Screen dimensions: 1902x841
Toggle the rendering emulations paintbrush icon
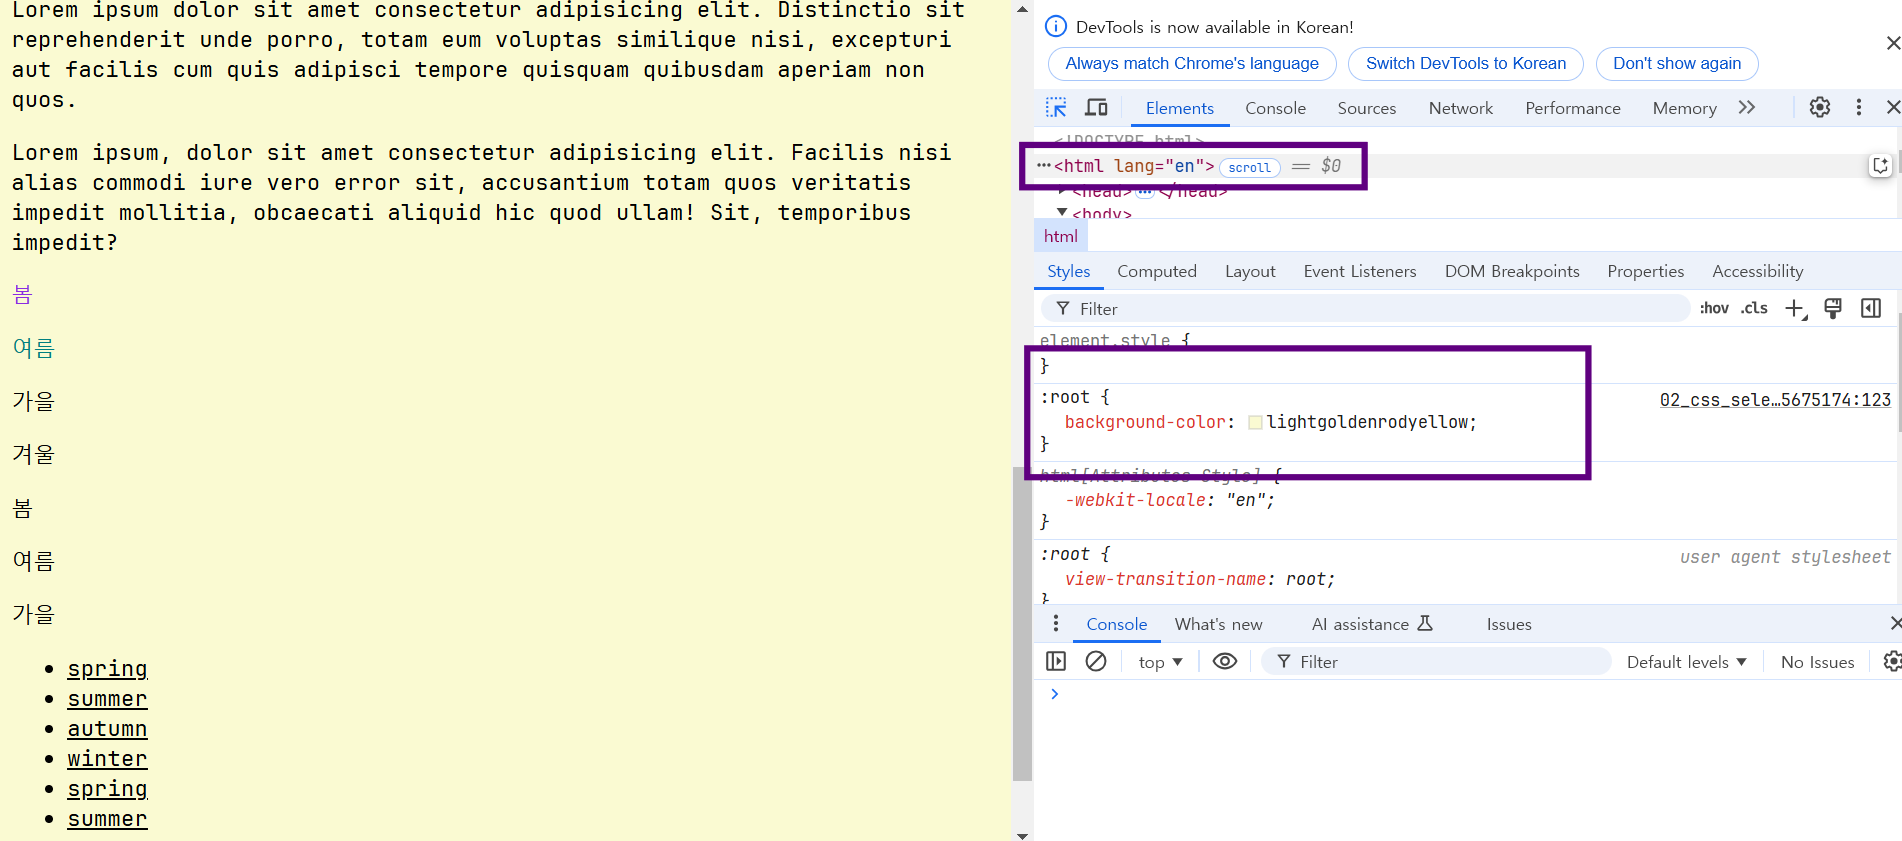tap(1833, 309)
